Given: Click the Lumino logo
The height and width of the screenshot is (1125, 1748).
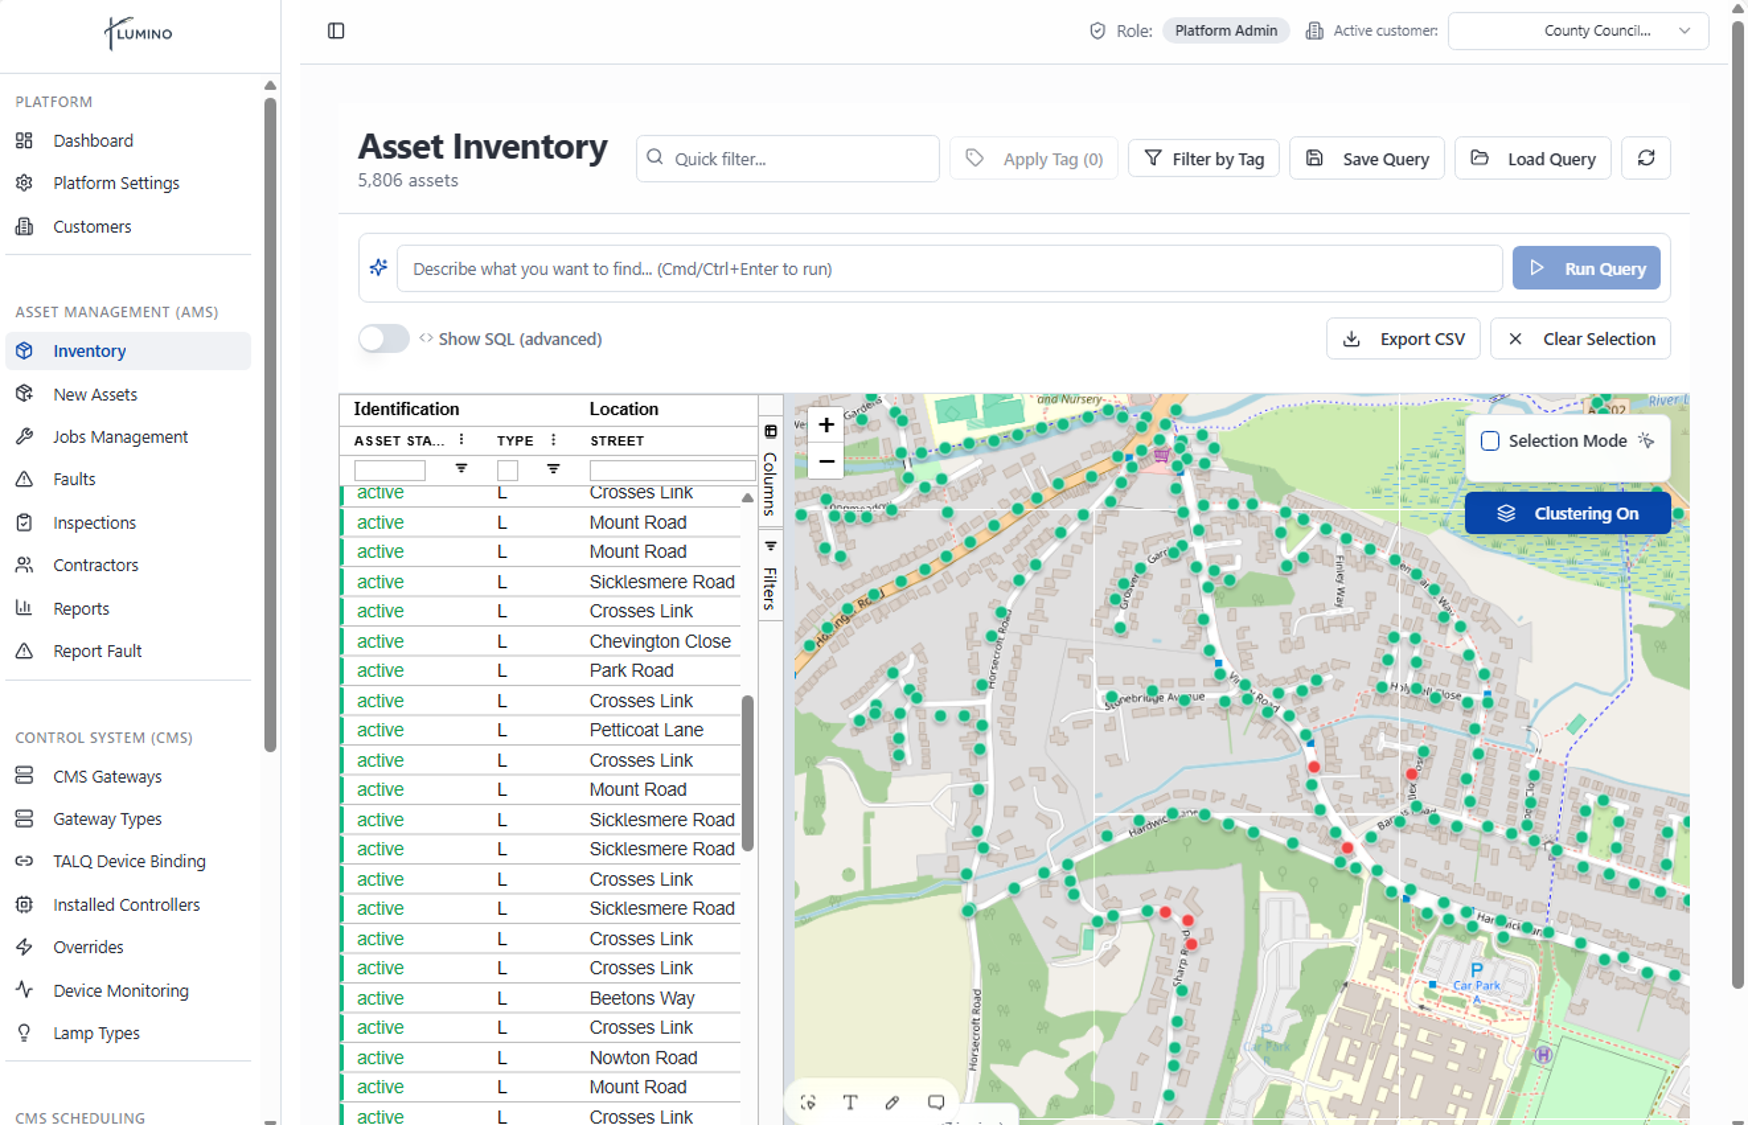Looking at the screenshot, I should [139, 33].
